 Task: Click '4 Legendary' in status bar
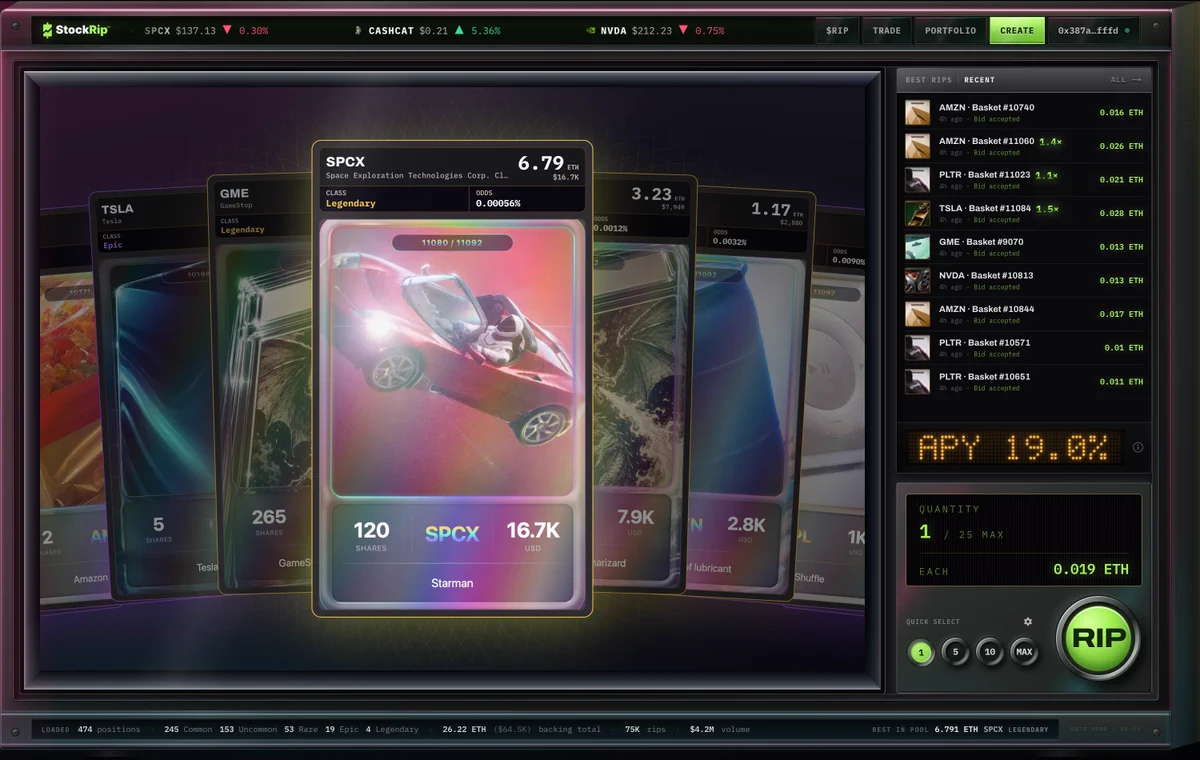click(392, 730)
